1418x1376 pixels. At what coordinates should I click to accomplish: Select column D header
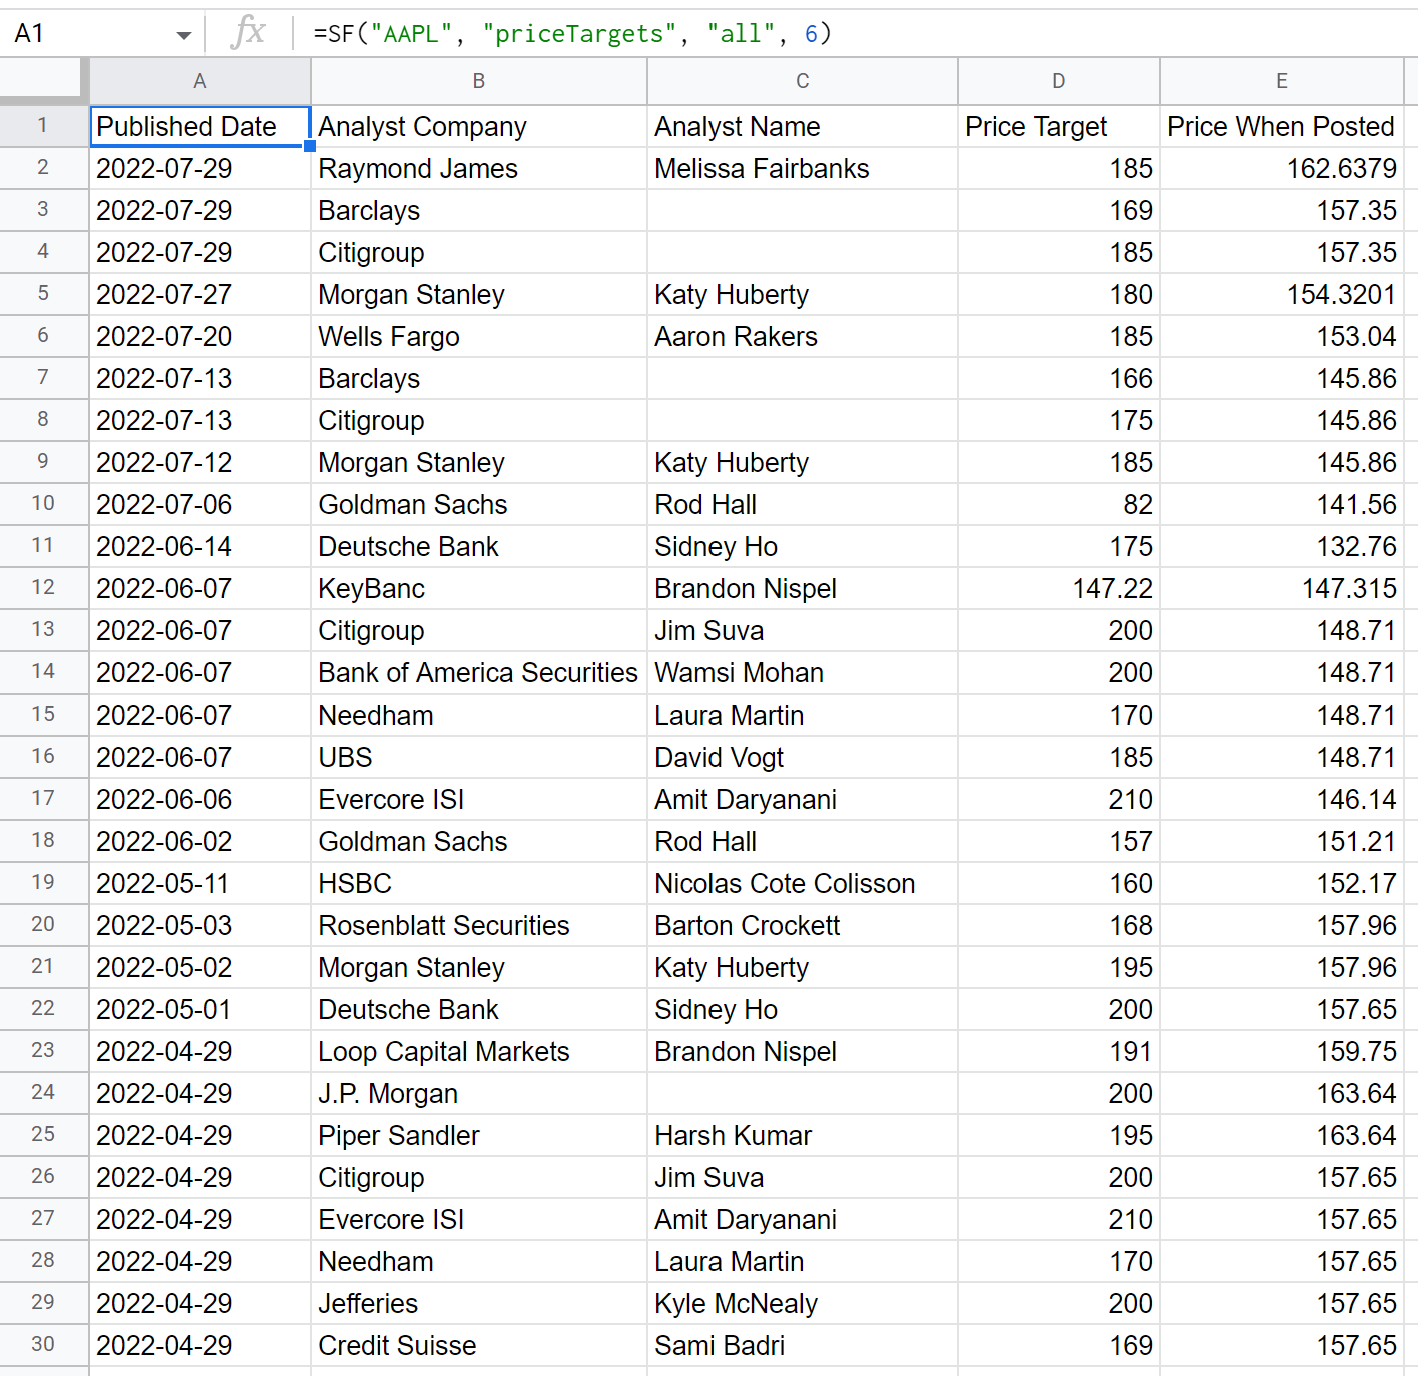click(1059, 81)
